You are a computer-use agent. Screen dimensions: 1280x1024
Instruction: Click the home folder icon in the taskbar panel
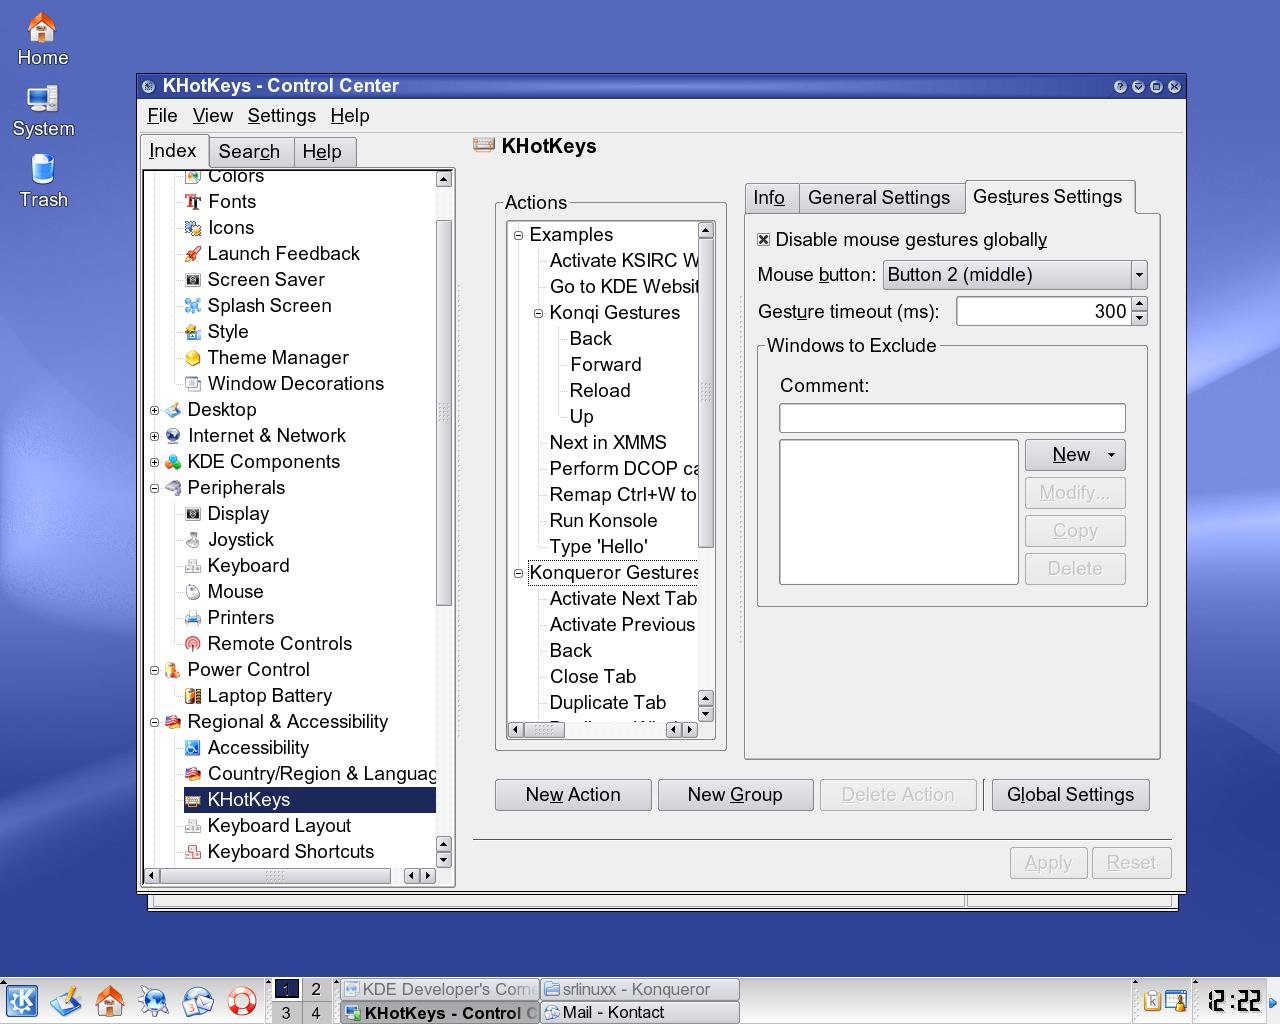tap(110, 1001)
